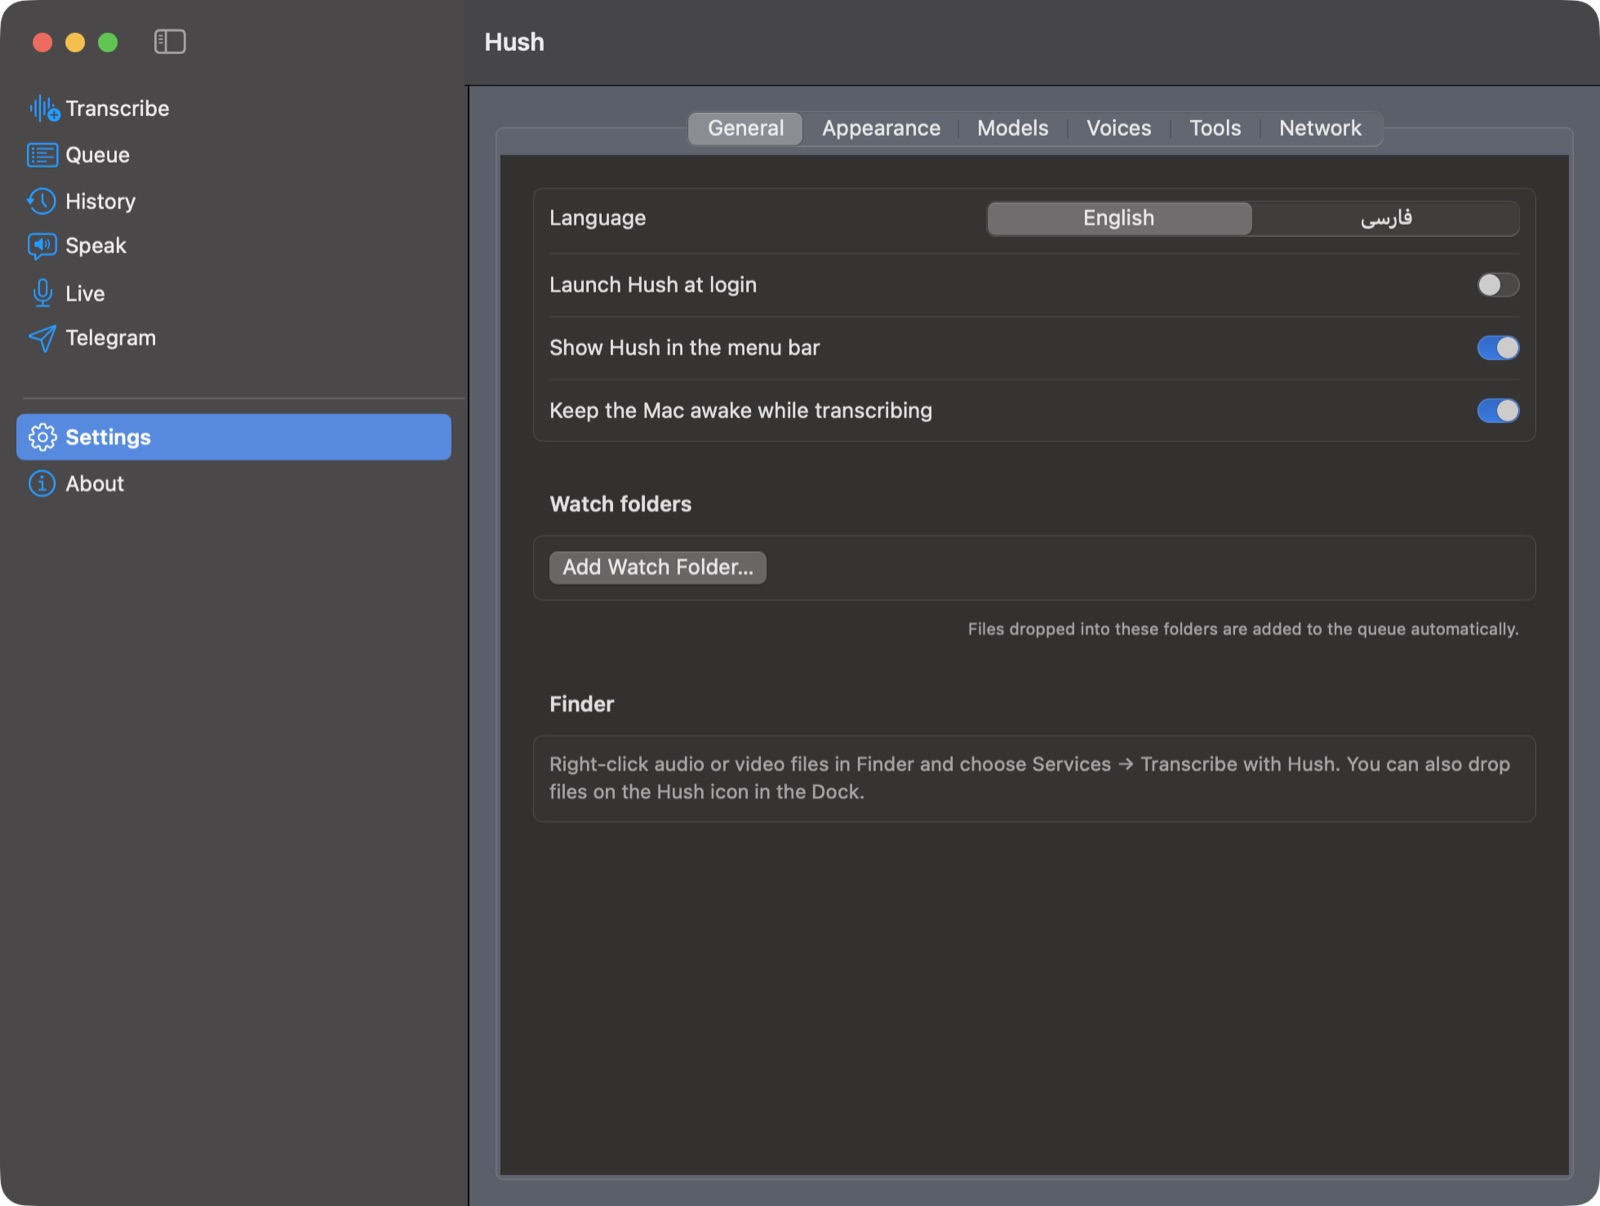This screenshot has height=1206, width=1600.
Task: Open the Tools tab
Action: [1215, 128]
